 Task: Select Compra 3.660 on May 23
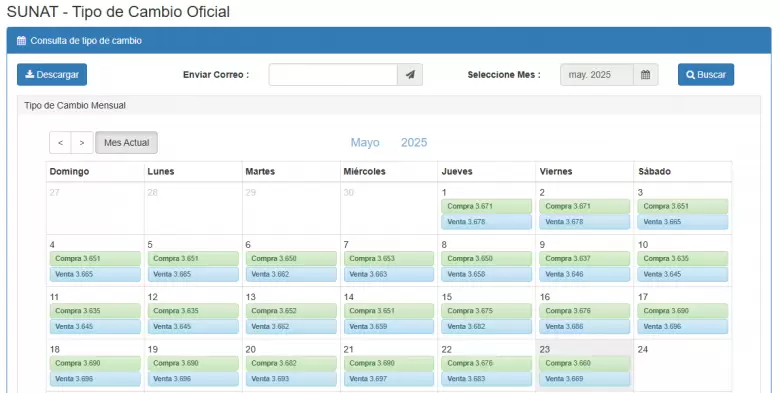tap(585, 364)
